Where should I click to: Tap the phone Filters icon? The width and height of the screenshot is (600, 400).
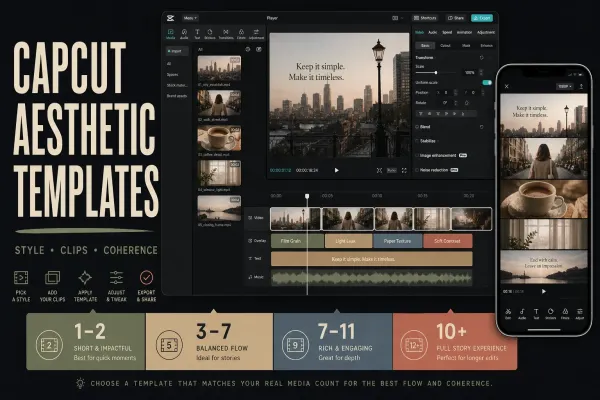pos(565,312)
